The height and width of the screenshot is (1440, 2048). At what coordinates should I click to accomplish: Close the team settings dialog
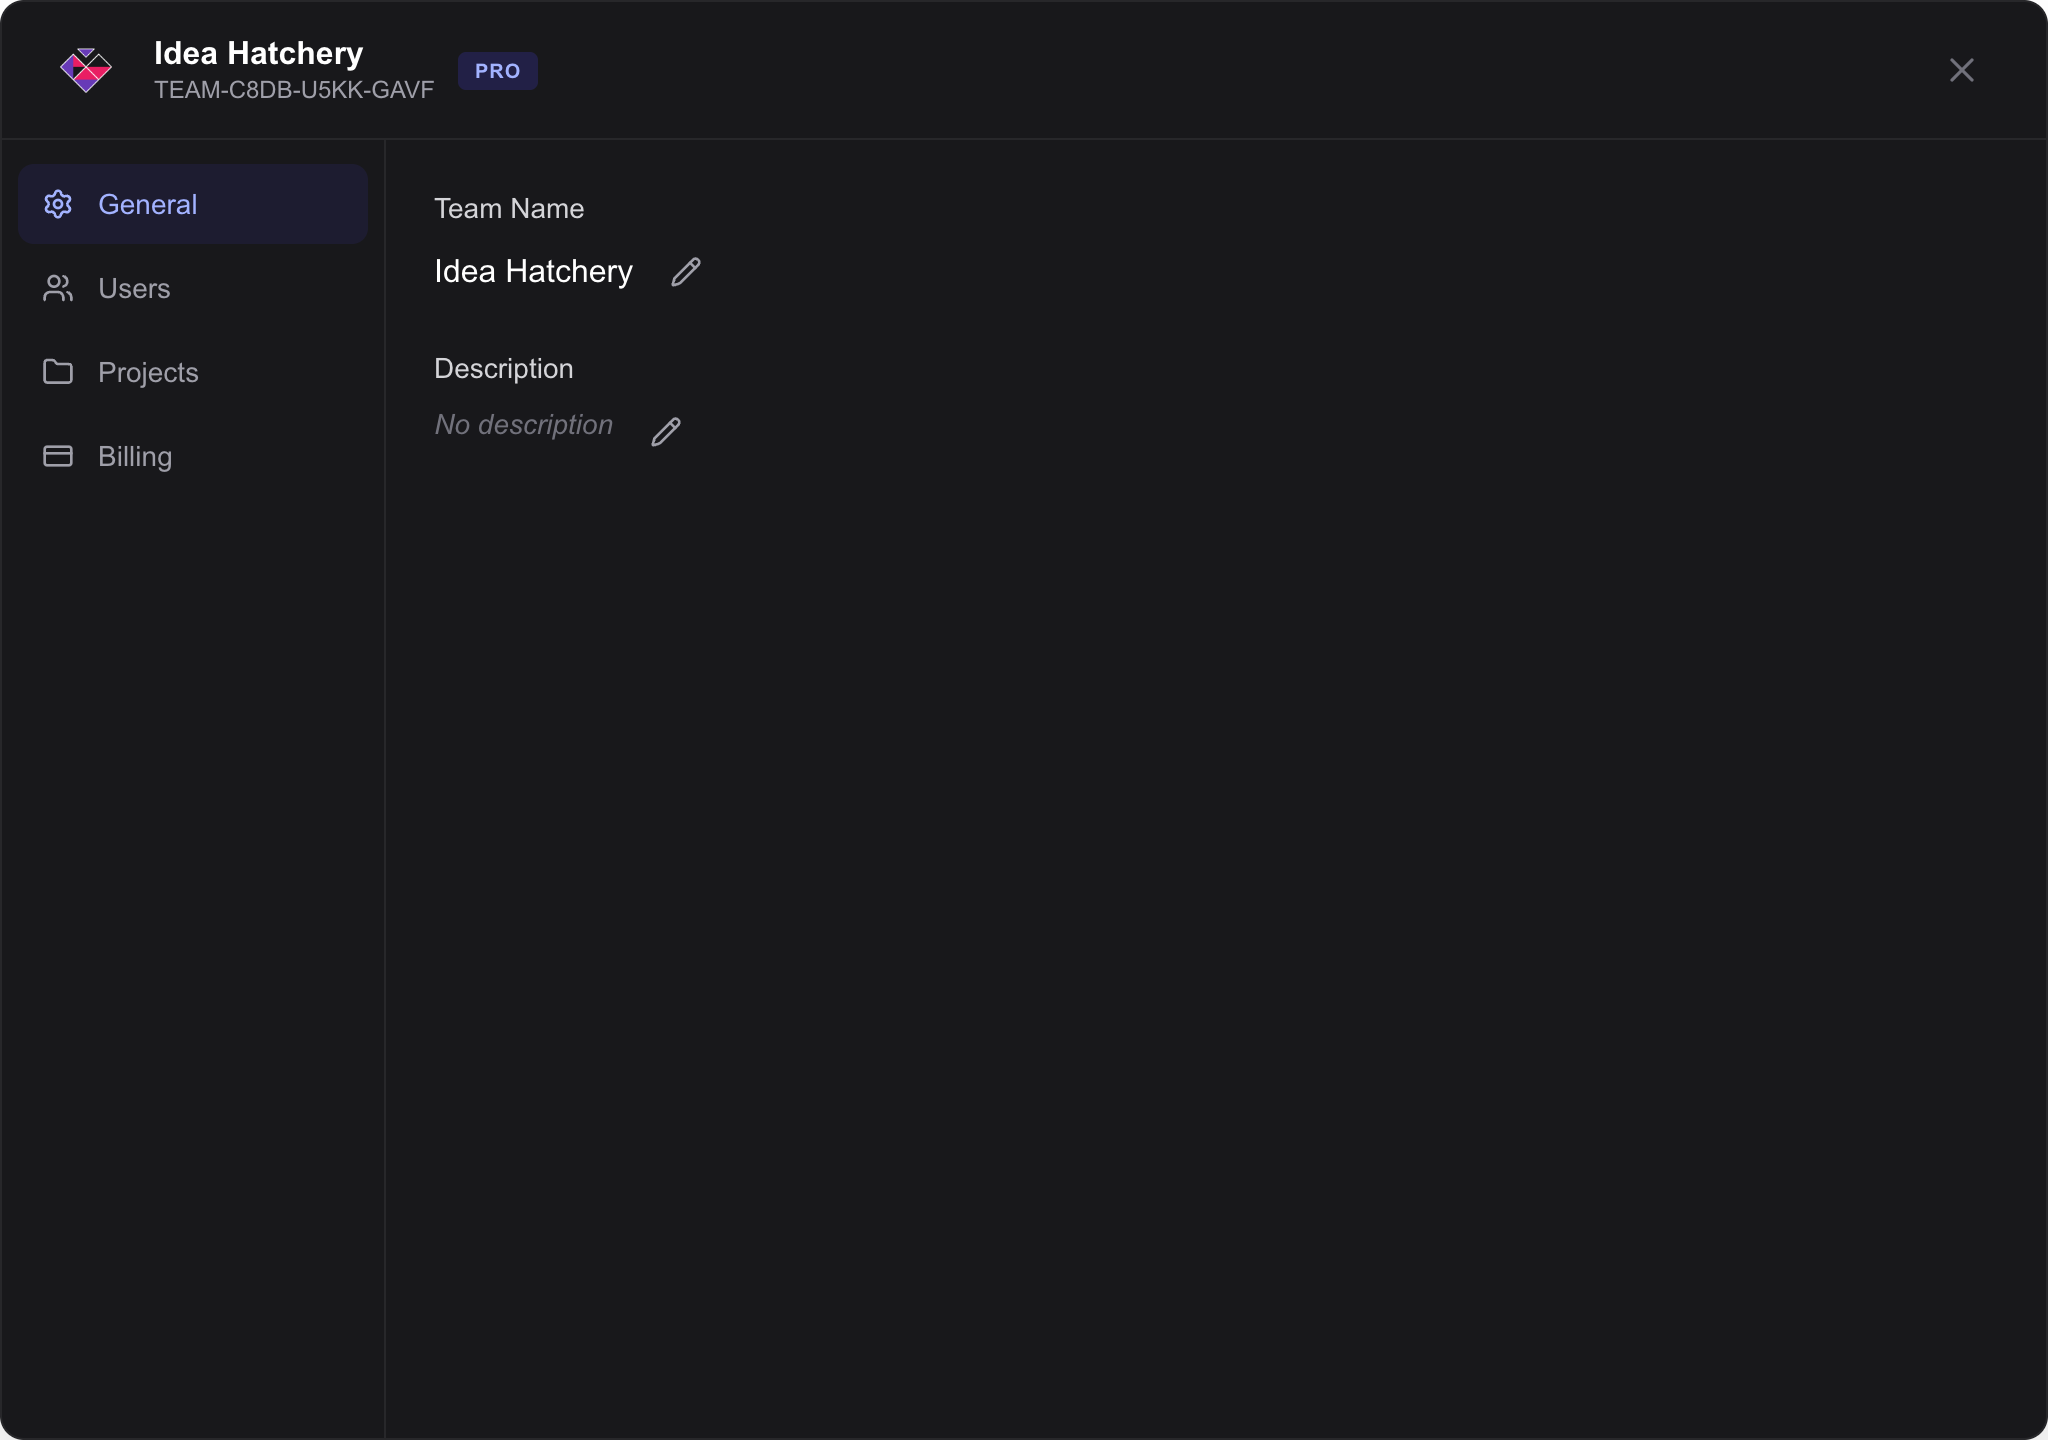click(1961, 70)
